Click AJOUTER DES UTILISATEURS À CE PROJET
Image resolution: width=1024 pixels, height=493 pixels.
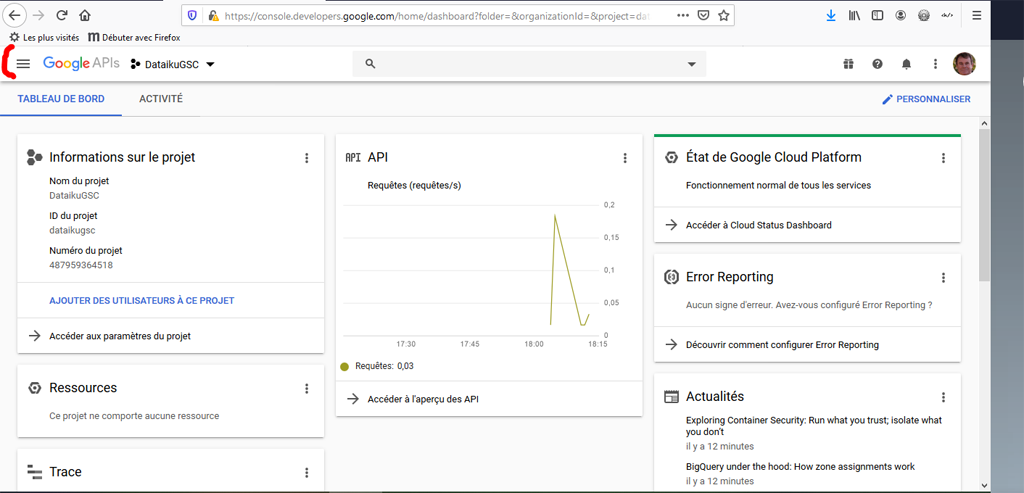[142, 300]
